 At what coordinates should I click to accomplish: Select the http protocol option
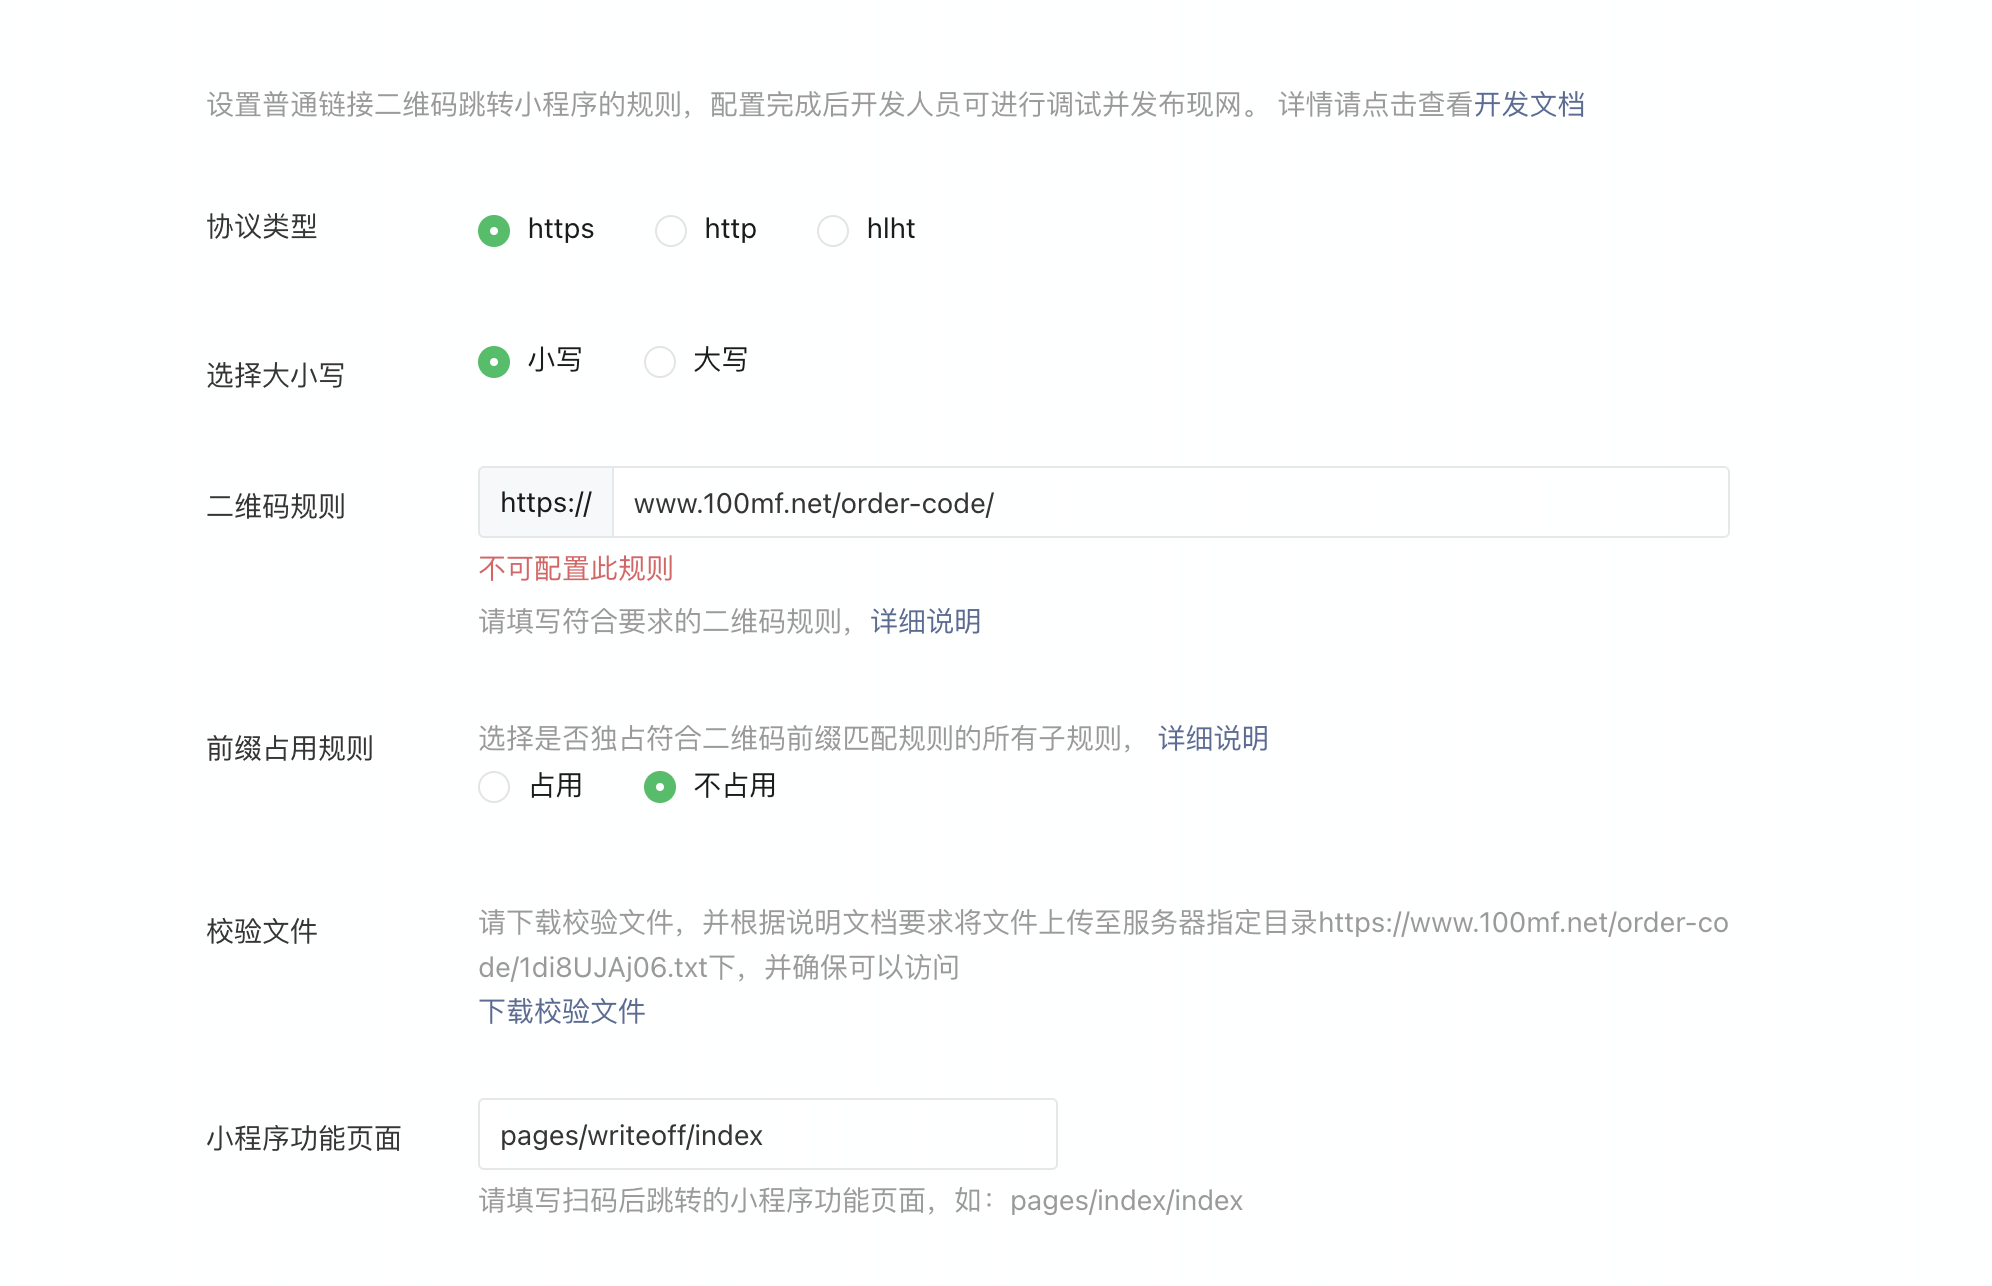(670, 231)
